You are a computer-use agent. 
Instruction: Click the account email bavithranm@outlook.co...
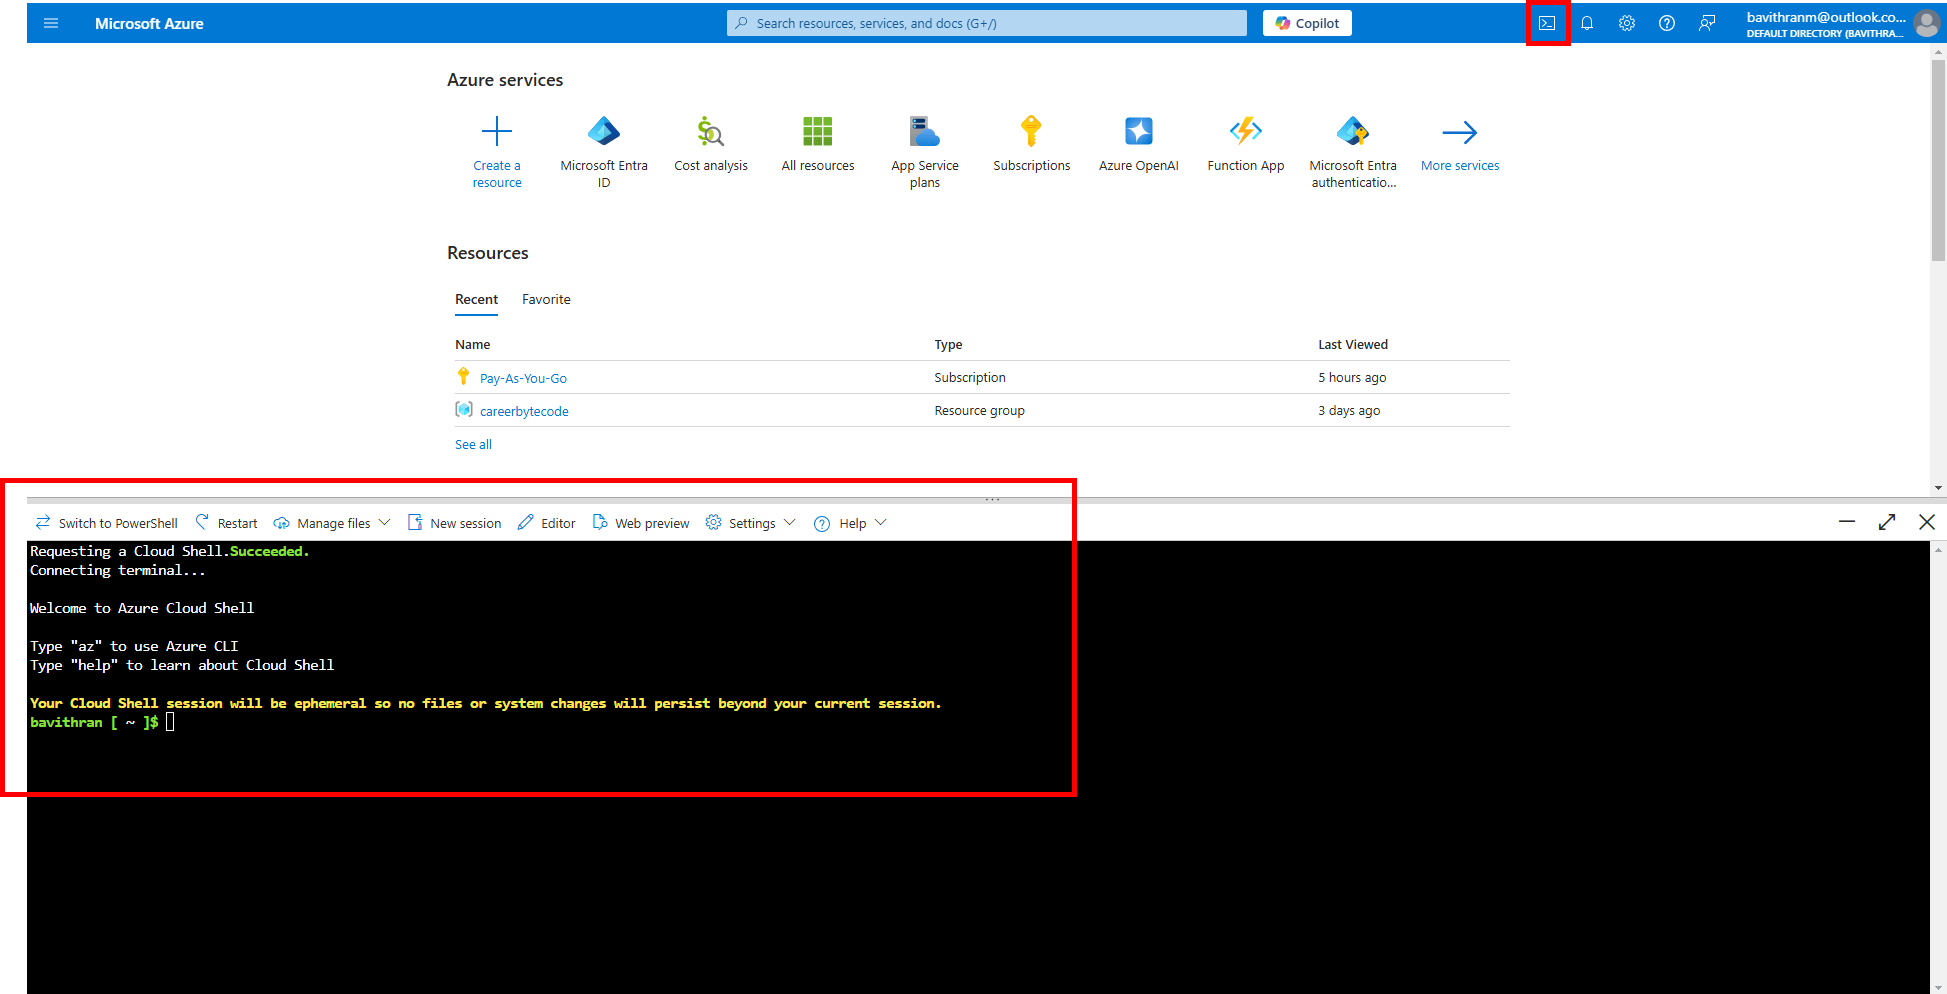tap(1826, 17)
